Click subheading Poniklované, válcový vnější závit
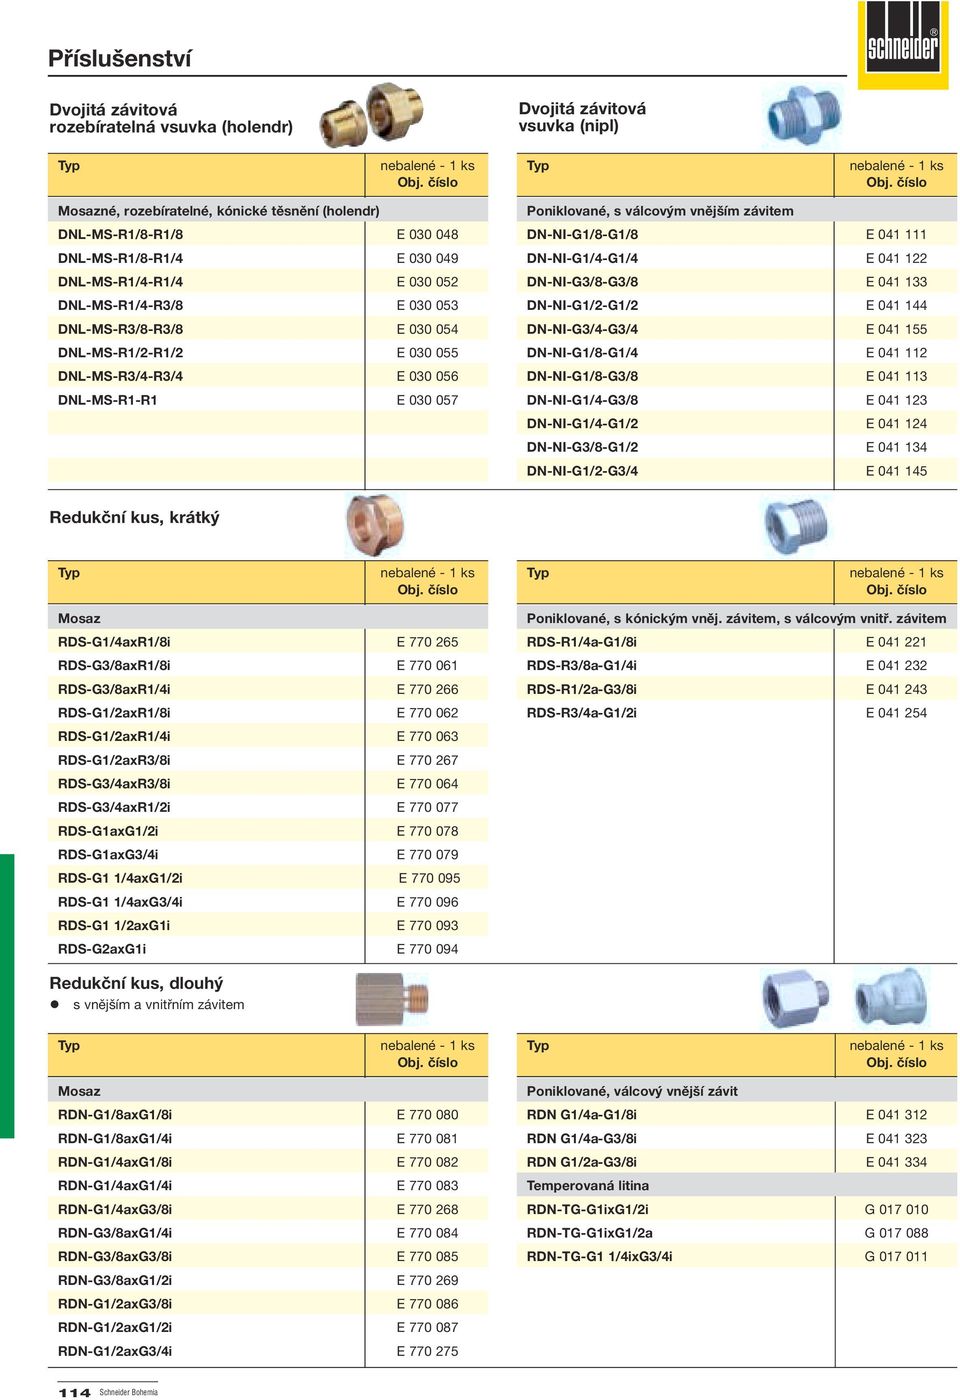Image resolution: width=960 pixels, height=1400 pixels. coord(632,1091)
